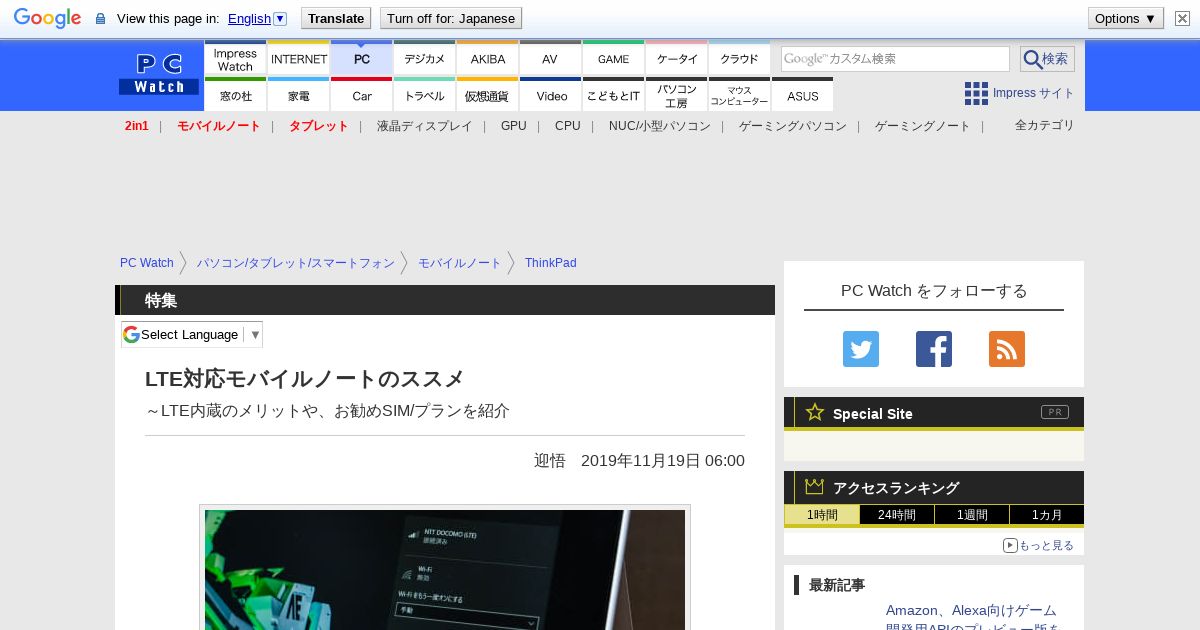Open the 液晶ディスプレイ category link
Image resolution: width=1200 pixels, height=630 pixels.
click(425, 126)
